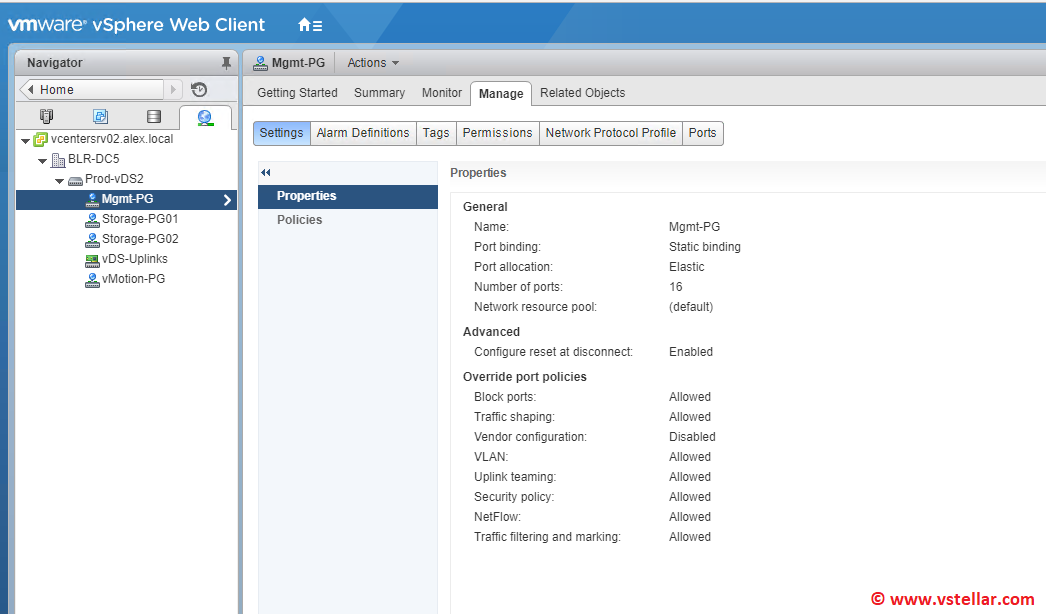Switch to Storage view icon
Image resolution: width=1046 pixels, height=614 pixels.
[153, 117]
